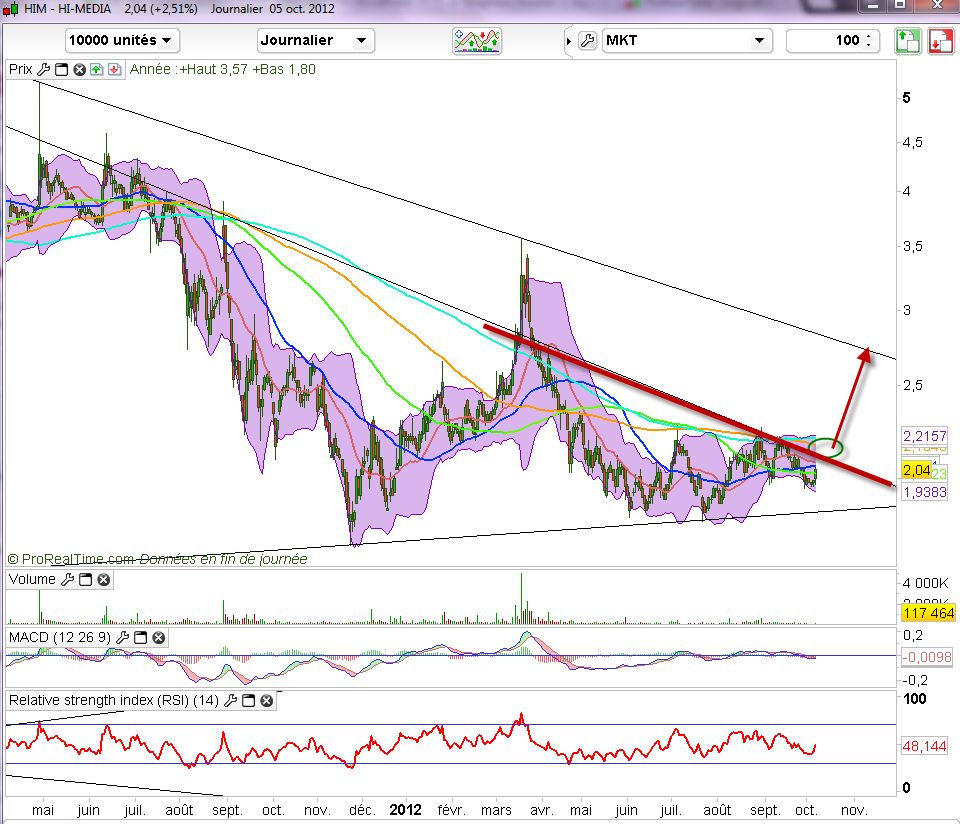Click the red sell order icon
The image size is (960, 824).
940,41
